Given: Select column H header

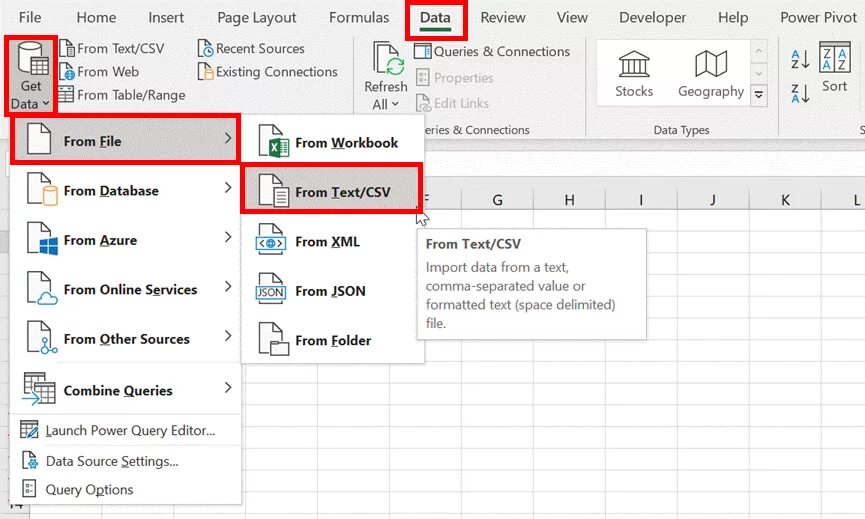Looking at the screenshot, I should pyautogui.click(x=569, y=200).
